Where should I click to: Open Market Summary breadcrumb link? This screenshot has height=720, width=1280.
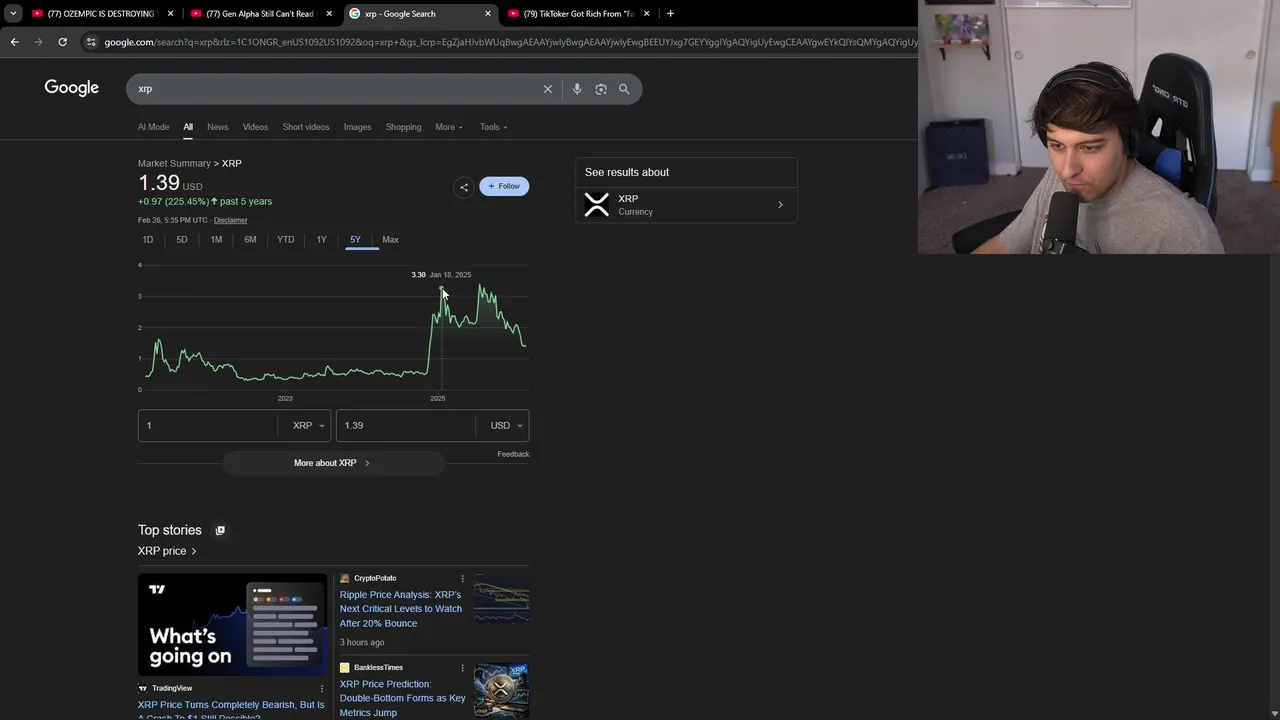point(174,163)
